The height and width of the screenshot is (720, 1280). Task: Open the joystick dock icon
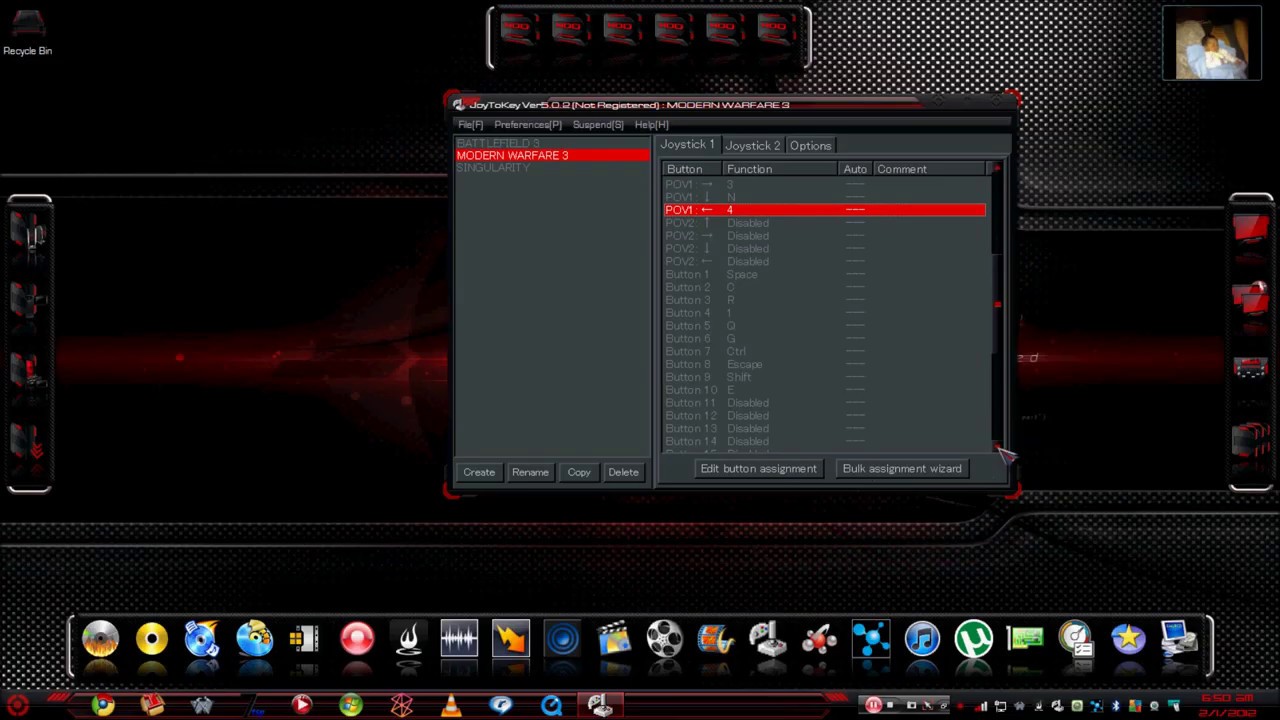(768, 639)
